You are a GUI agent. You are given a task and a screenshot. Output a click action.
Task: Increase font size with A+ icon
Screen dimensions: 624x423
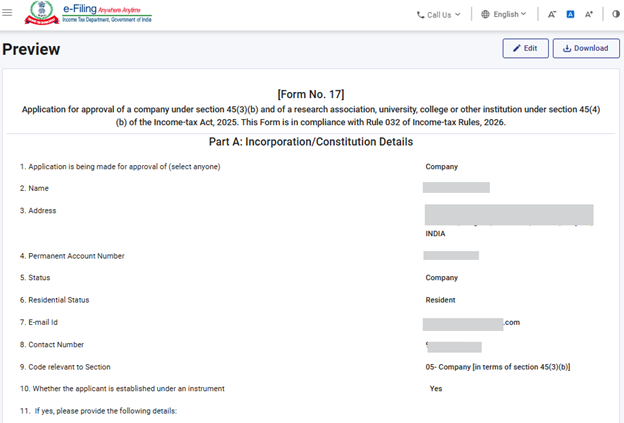pos(589,15)
